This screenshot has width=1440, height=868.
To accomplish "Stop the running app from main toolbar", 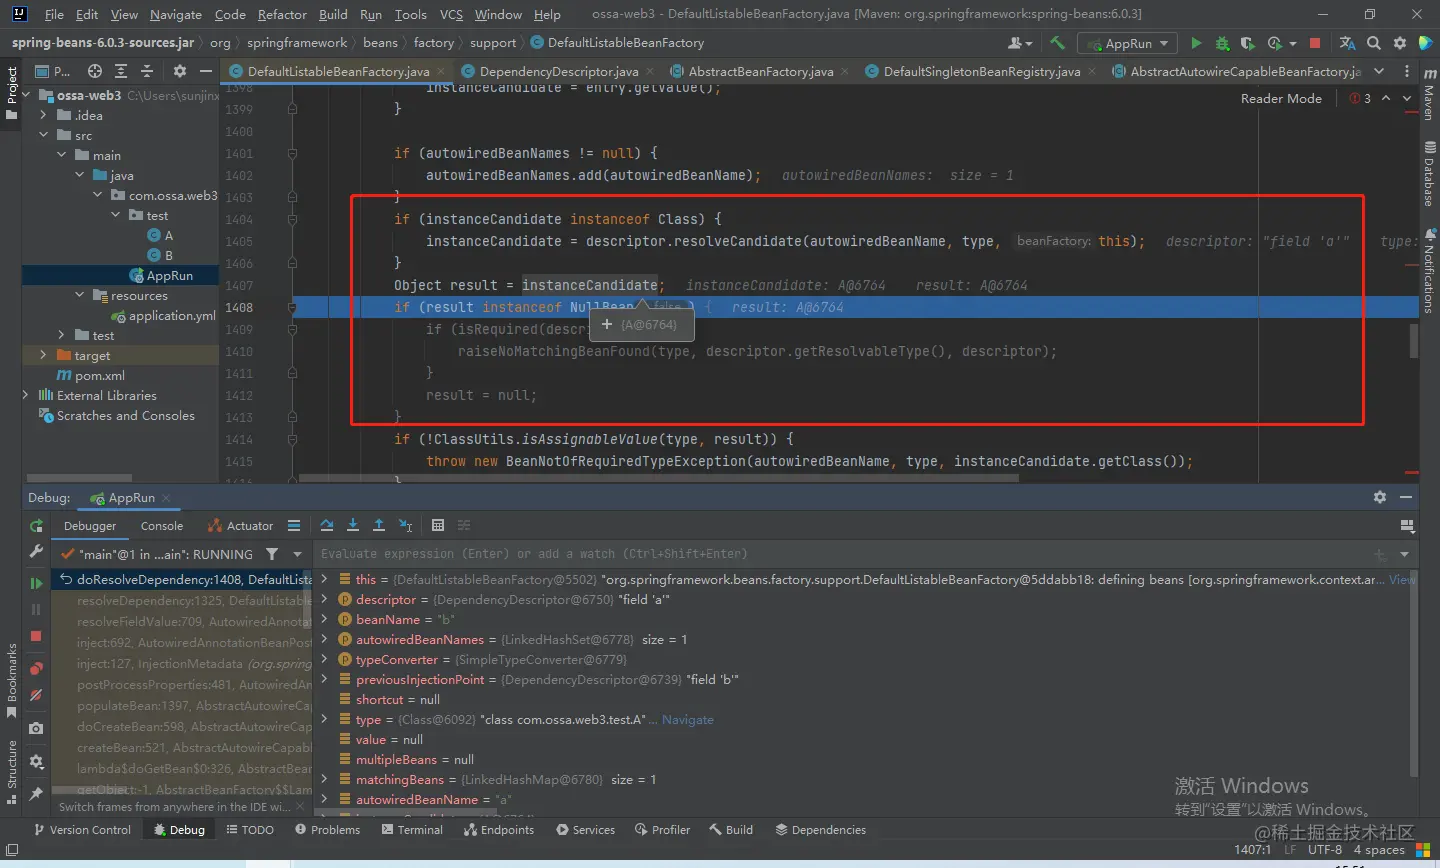I will click(x=1315, y=43).
